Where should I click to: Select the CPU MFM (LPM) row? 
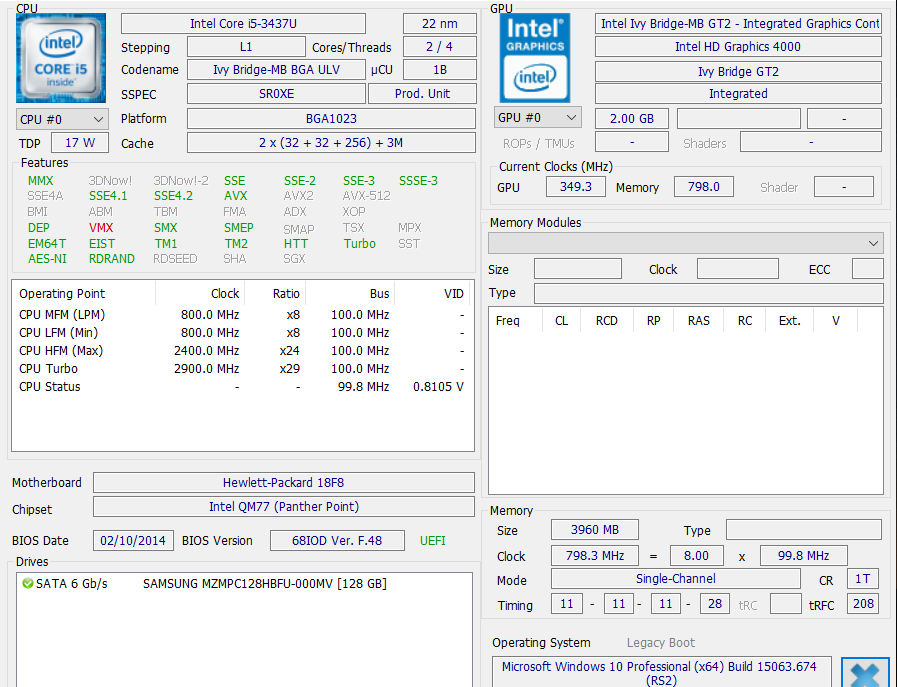243,315
